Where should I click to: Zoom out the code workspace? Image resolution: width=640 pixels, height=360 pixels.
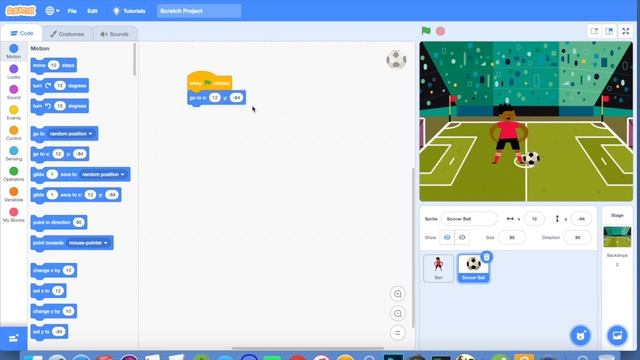pyautogui.click(x=398, y=313)
